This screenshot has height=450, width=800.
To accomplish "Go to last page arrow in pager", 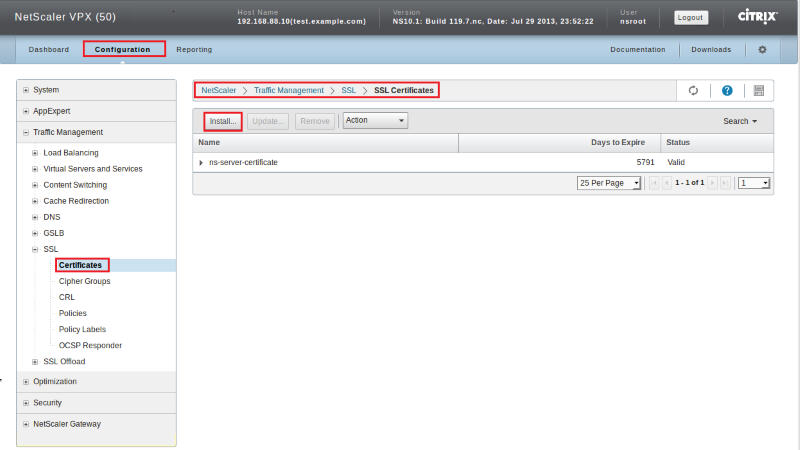I will (x=724, y=183).
